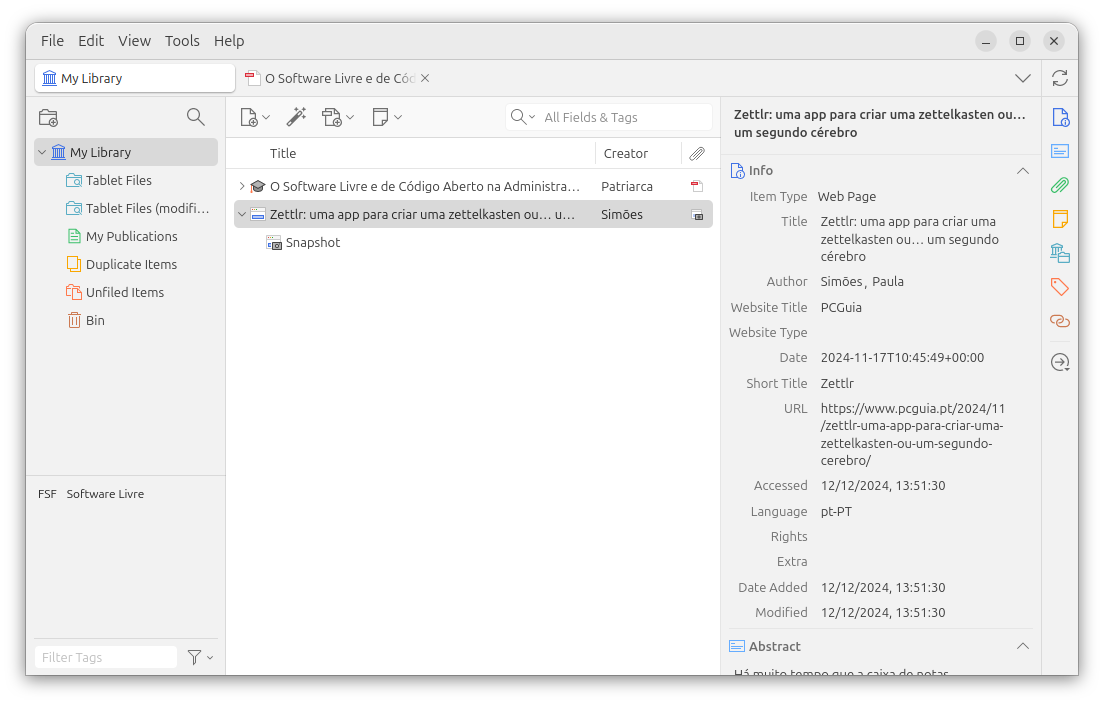Switch to the My Library tab
Screen dimensions: 1104x704
[134, 78]
